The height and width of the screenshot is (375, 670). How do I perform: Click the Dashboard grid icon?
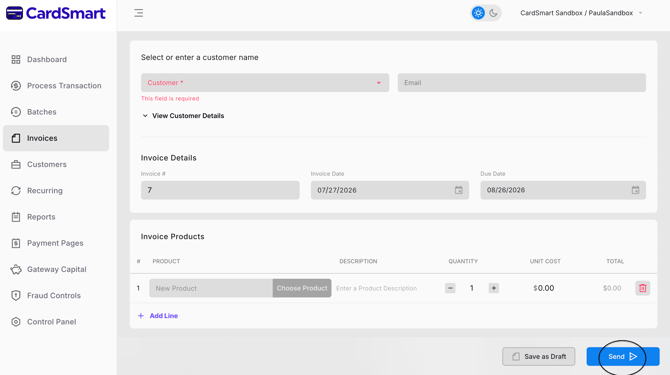[16, 59]
